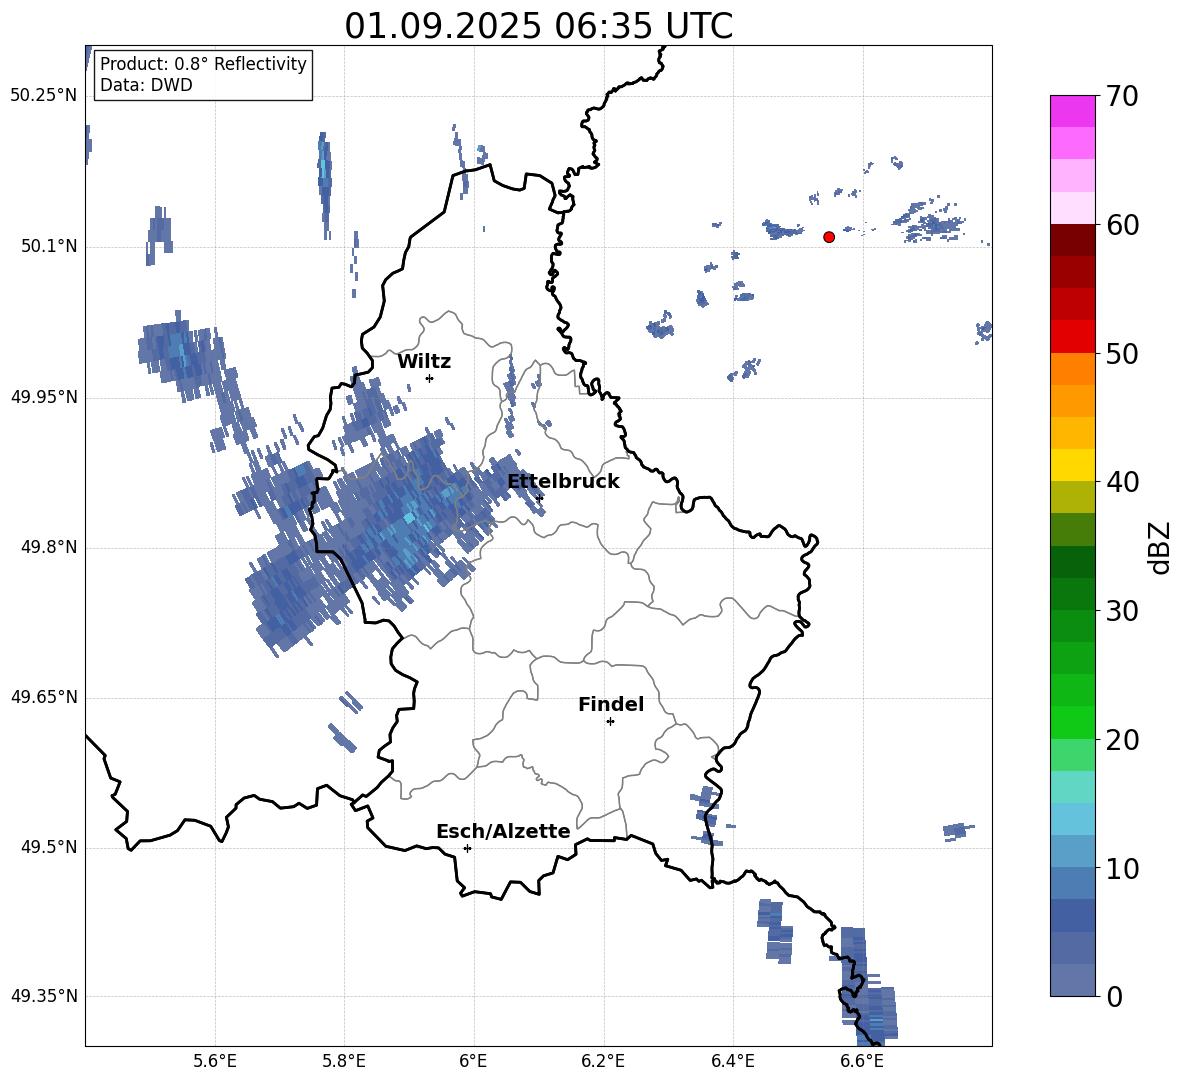Click the 49.35°N latitude label
Screen dimensions: 1184x1081
[44, 996]
